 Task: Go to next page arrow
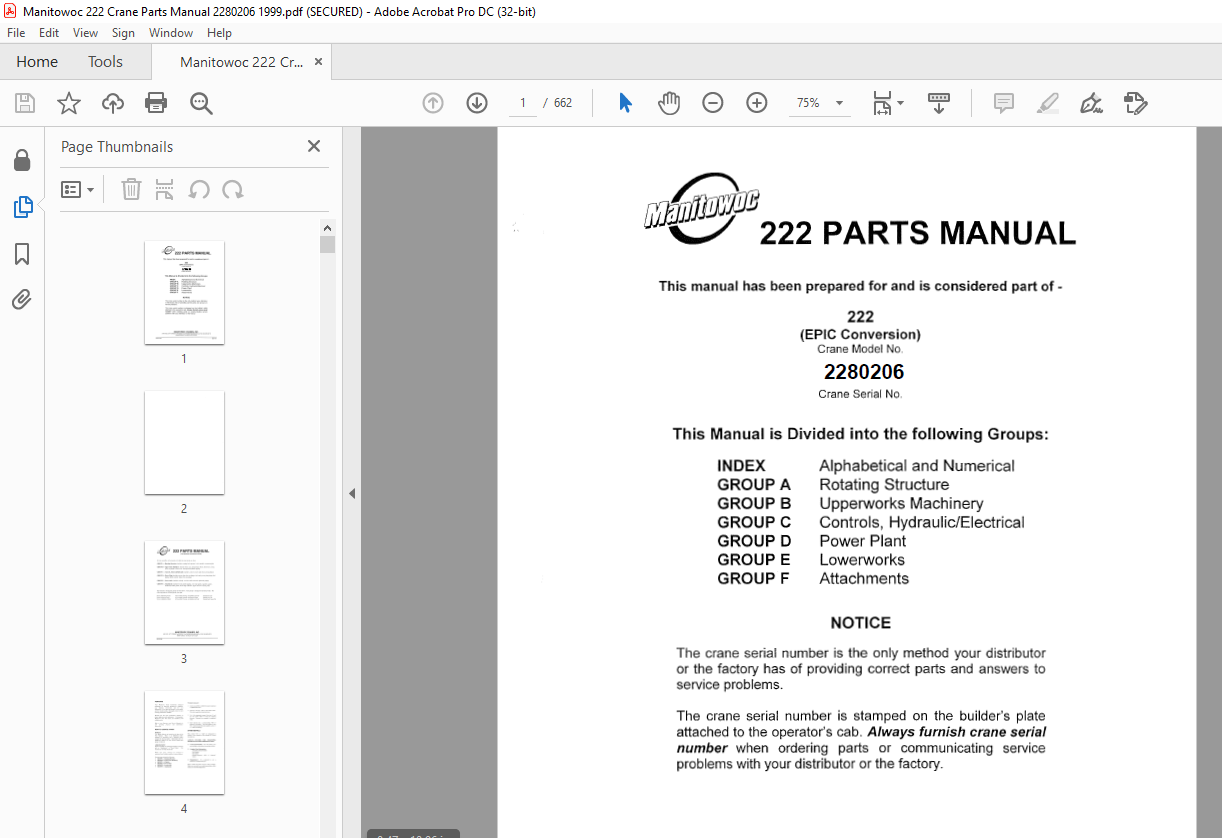click(477, 103)
